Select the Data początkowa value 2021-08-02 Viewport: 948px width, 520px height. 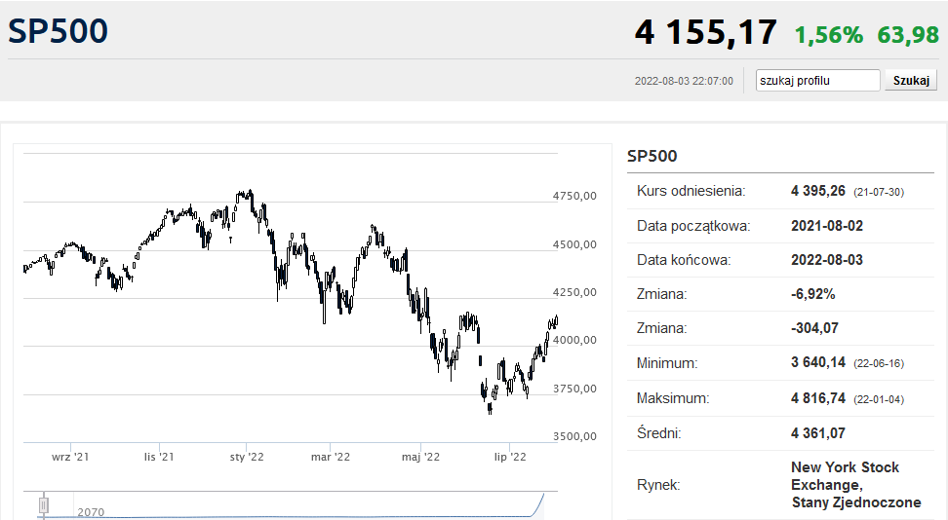pos(826,226)
